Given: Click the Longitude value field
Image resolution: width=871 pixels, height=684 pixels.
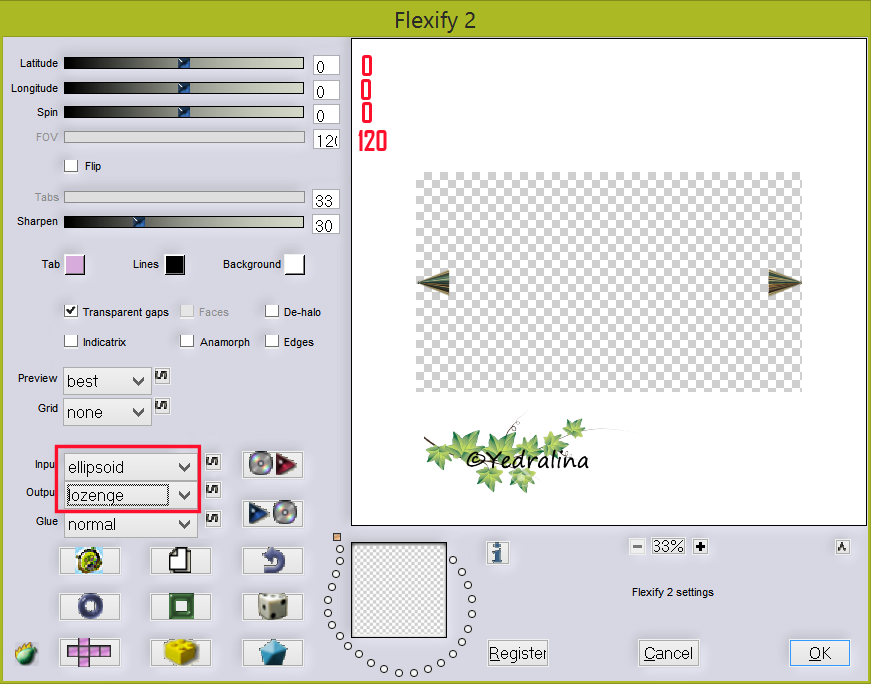Looking at the screenshot, I should 326,91.
